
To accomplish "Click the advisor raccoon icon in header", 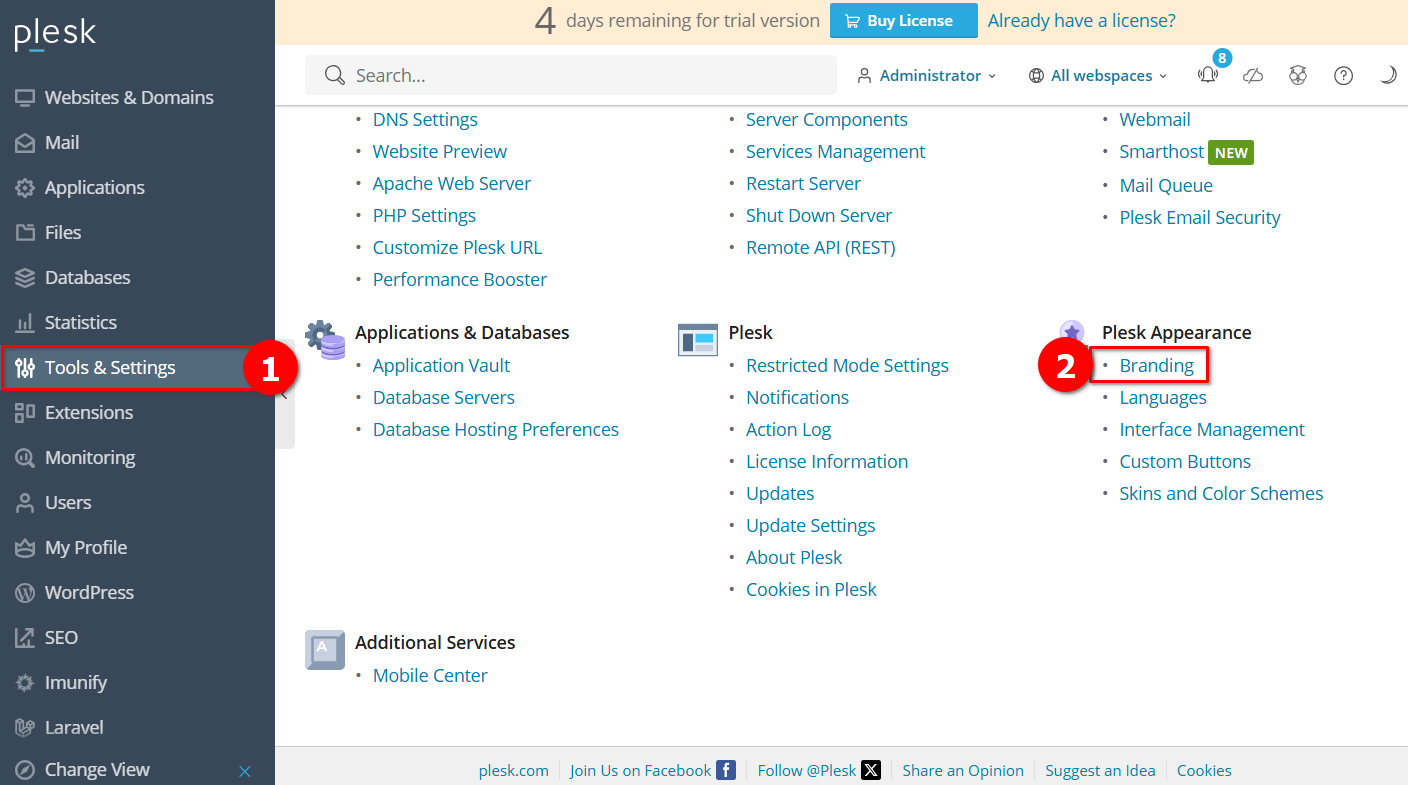I will point(1298,76).
